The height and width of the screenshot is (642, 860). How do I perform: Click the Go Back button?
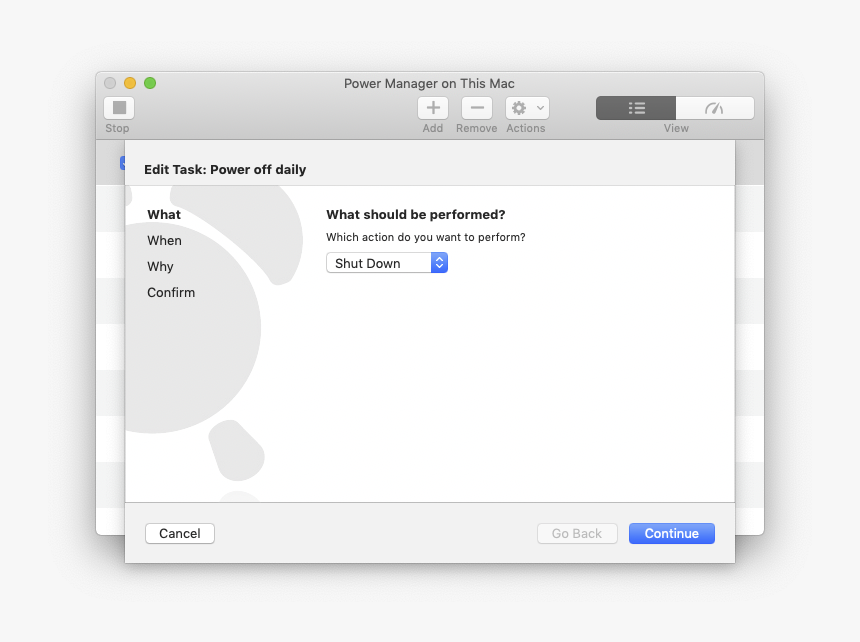[x=577, y=533]
